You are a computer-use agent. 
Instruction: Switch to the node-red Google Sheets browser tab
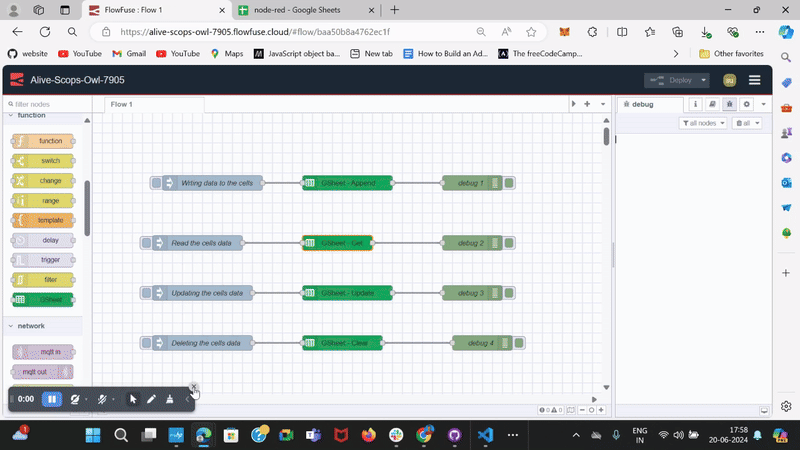pyautogui.click(x=304, y=10)
